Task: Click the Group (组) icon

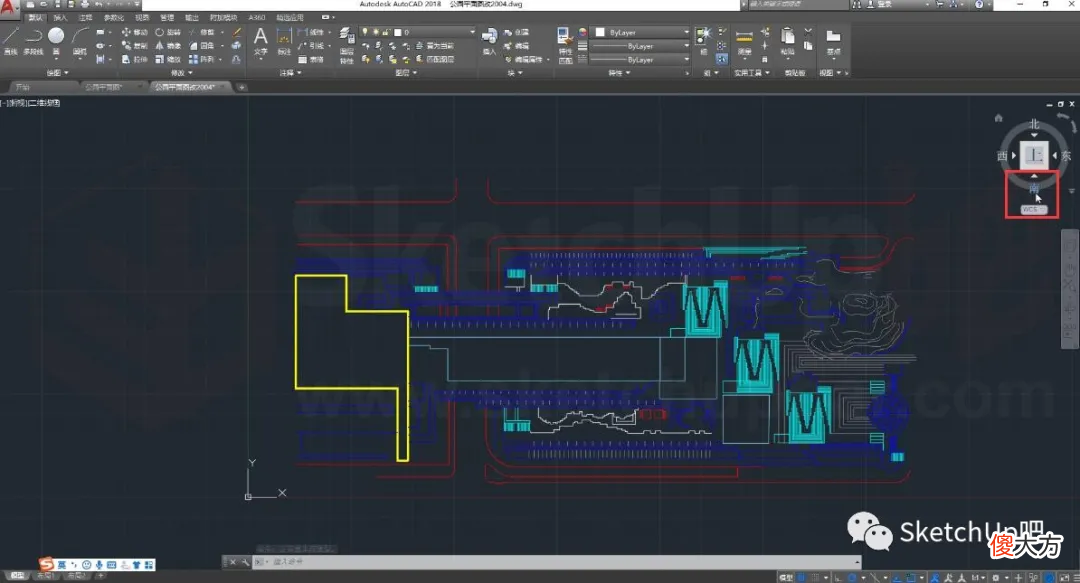Action: [x=703, y=41]
